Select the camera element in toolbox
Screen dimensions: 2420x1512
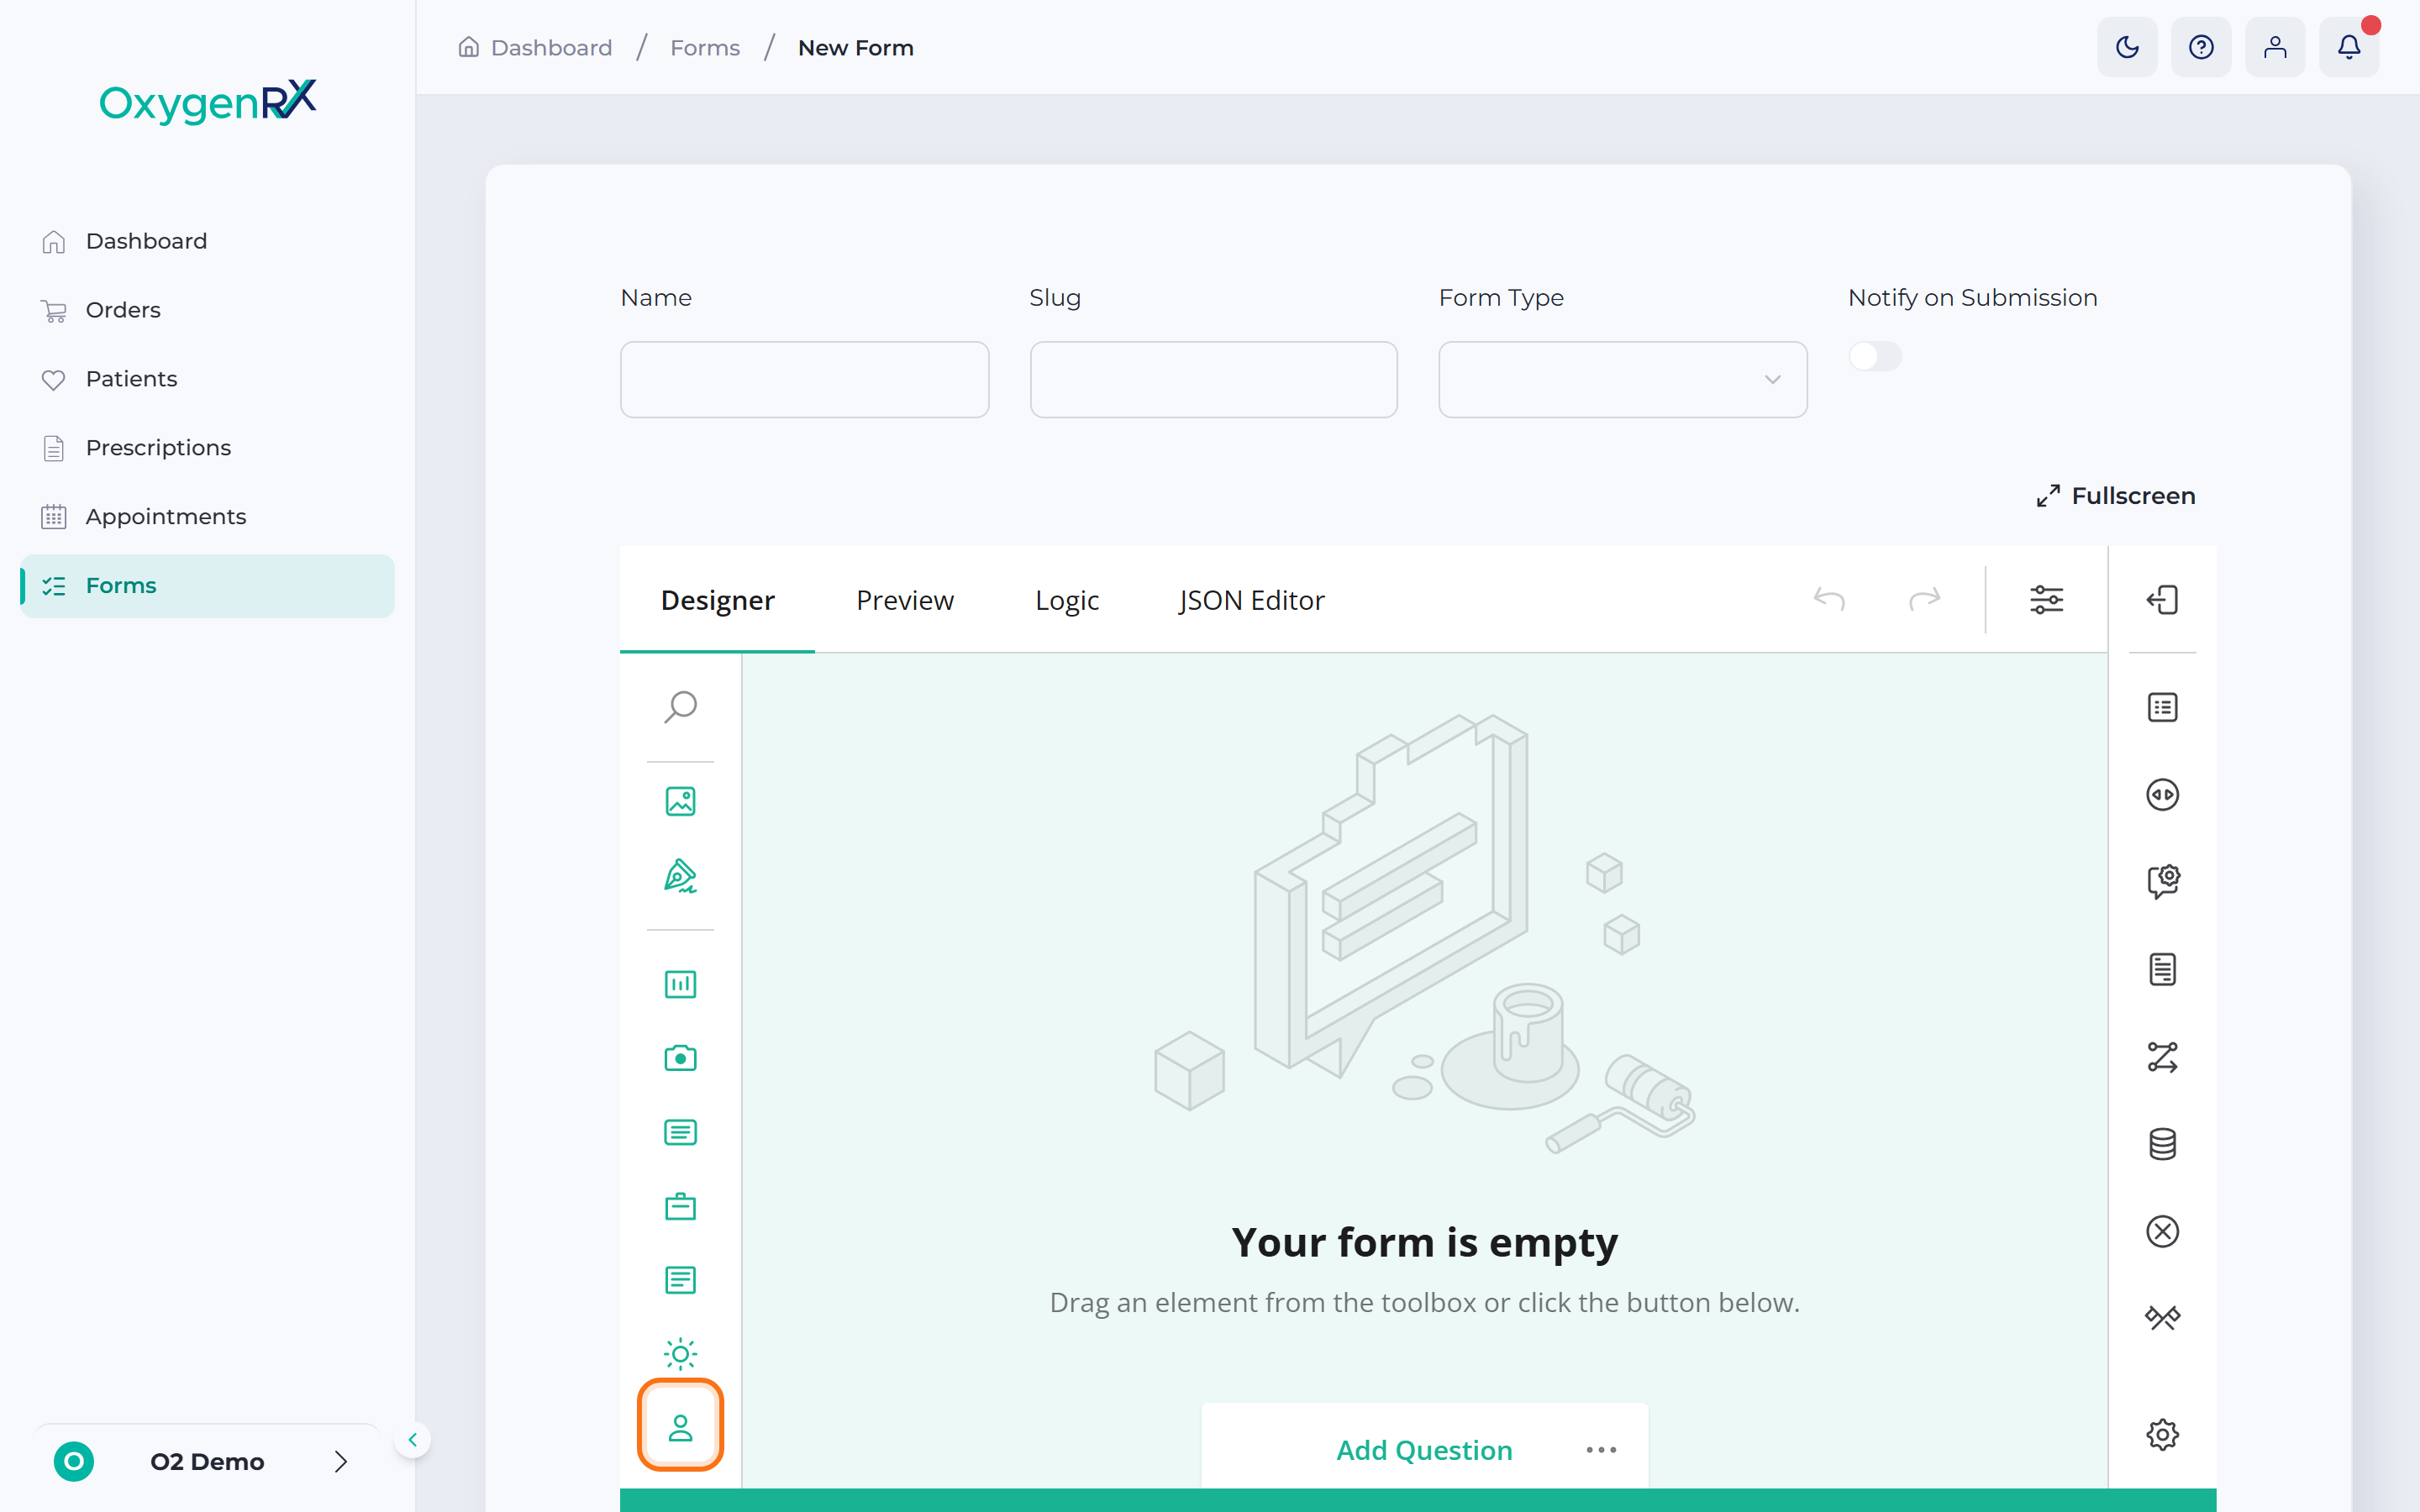680,1058
